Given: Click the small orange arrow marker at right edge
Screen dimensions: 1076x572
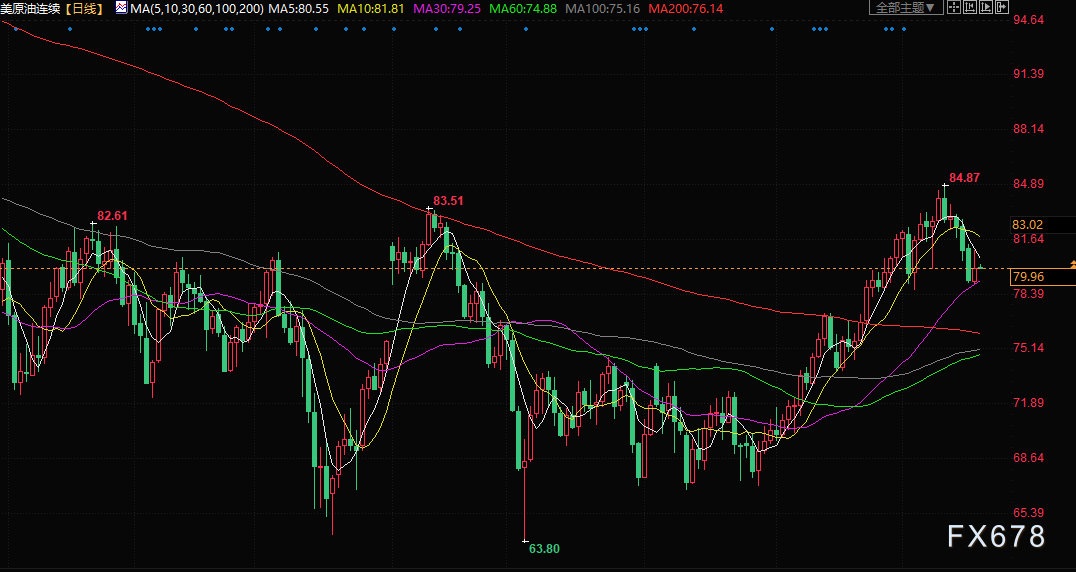Looking at the screenshot, I should pyautogui.click(x=1073, y=264).
